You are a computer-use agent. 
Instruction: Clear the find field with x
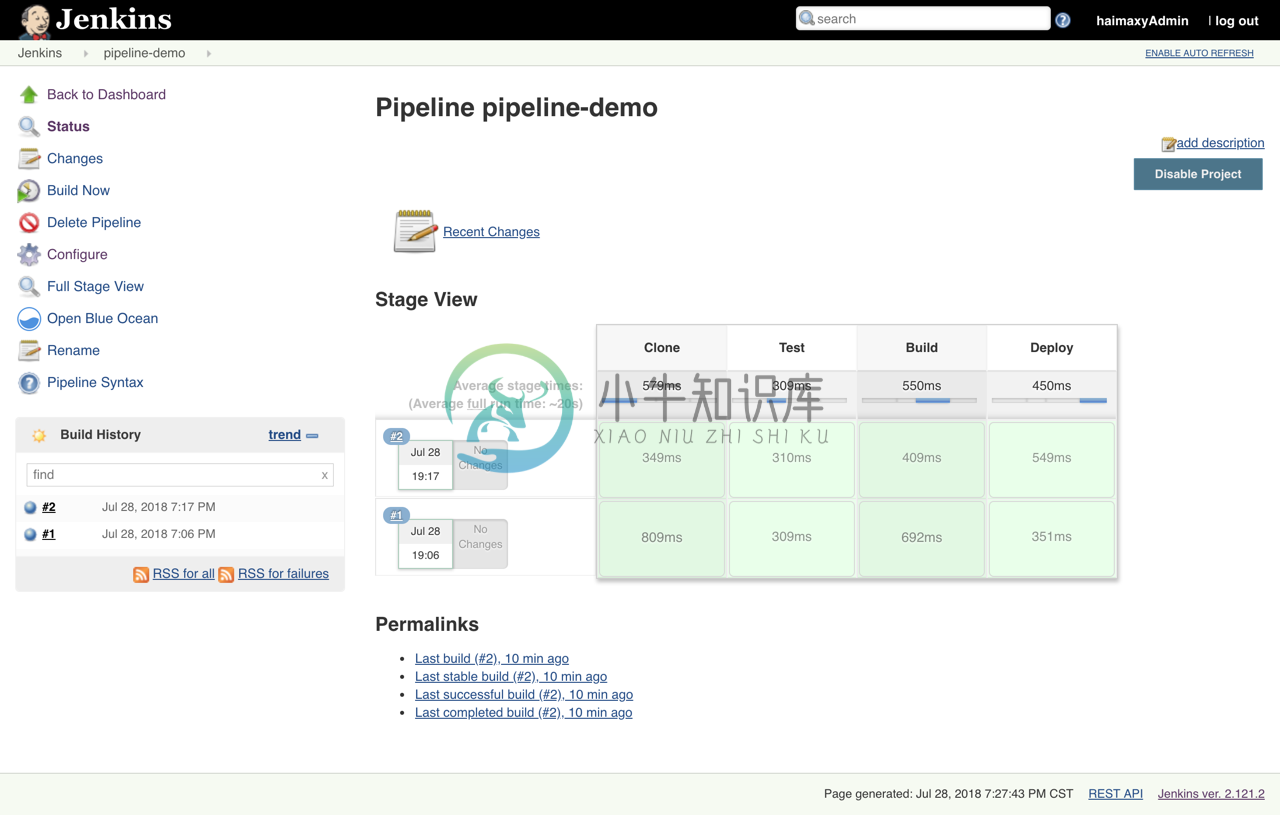324,476
